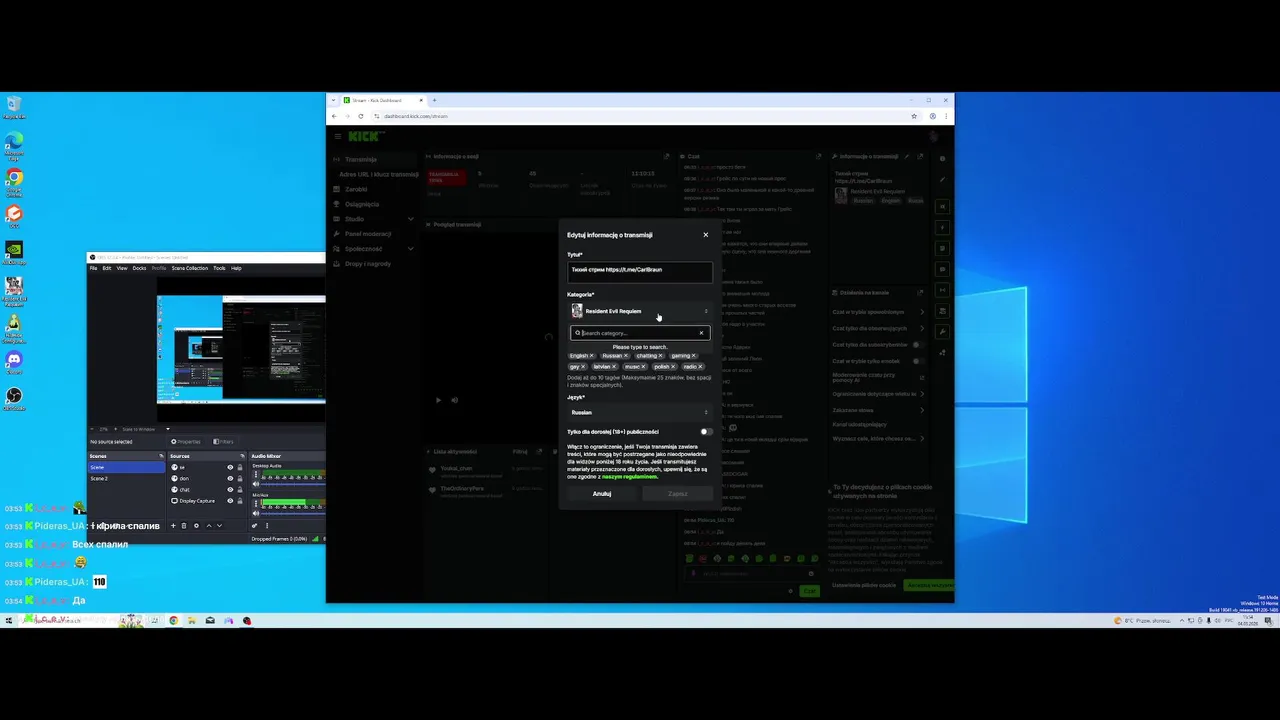Open the OBS Help menu
1280x720 pixels.
point(236,268)
